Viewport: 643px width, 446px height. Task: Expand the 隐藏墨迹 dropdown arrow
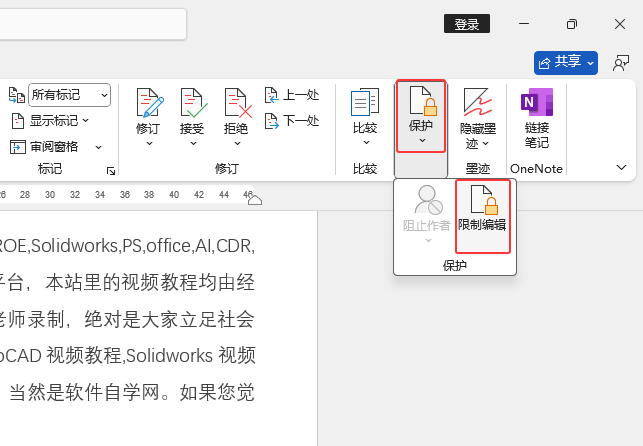486,143
